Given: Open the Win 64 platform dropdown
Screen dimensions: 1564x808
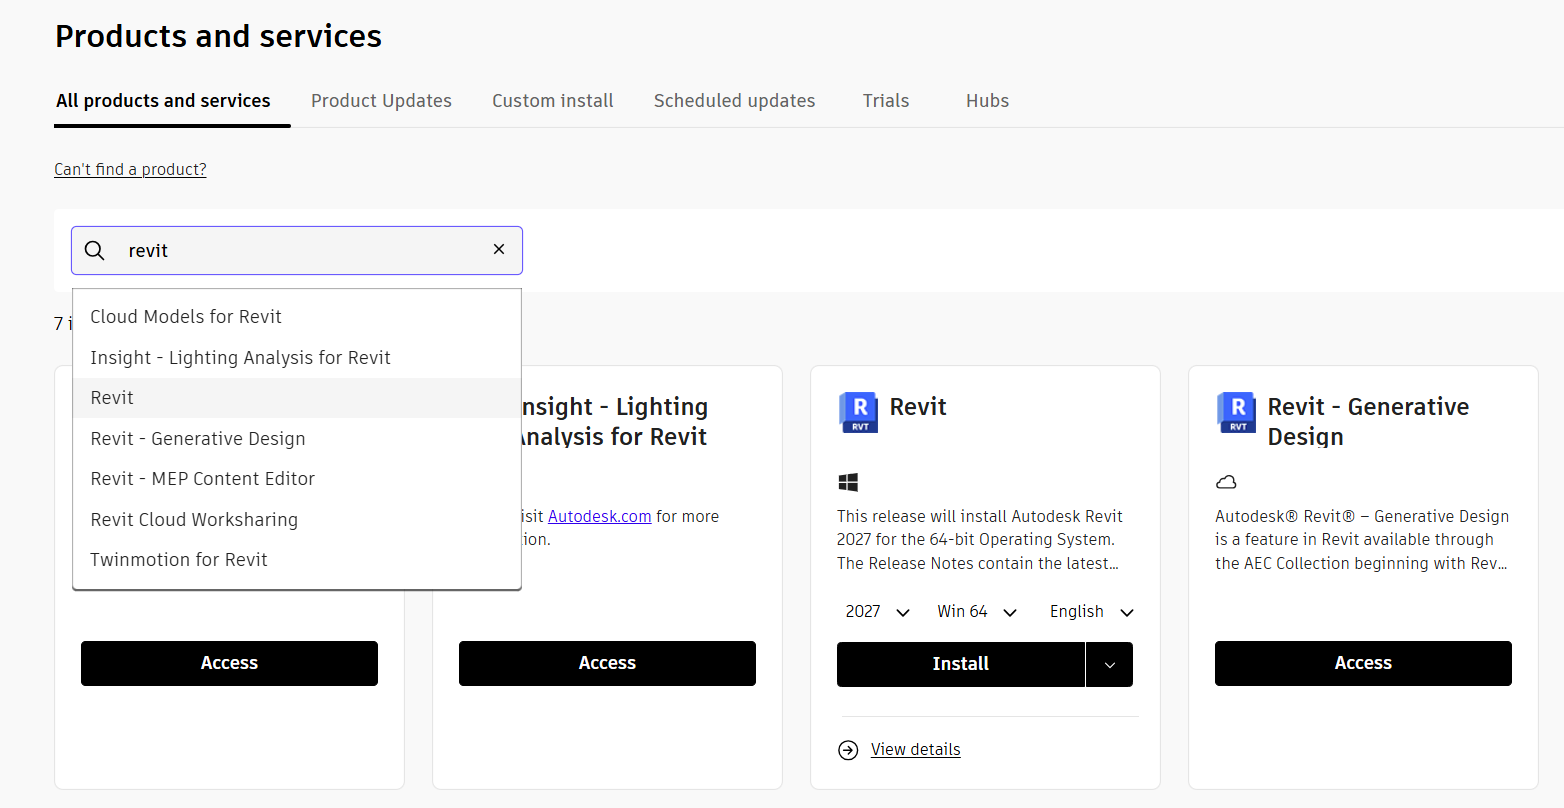Looking at the screenshot, I should pyautogui.click(x=977, y=612).
